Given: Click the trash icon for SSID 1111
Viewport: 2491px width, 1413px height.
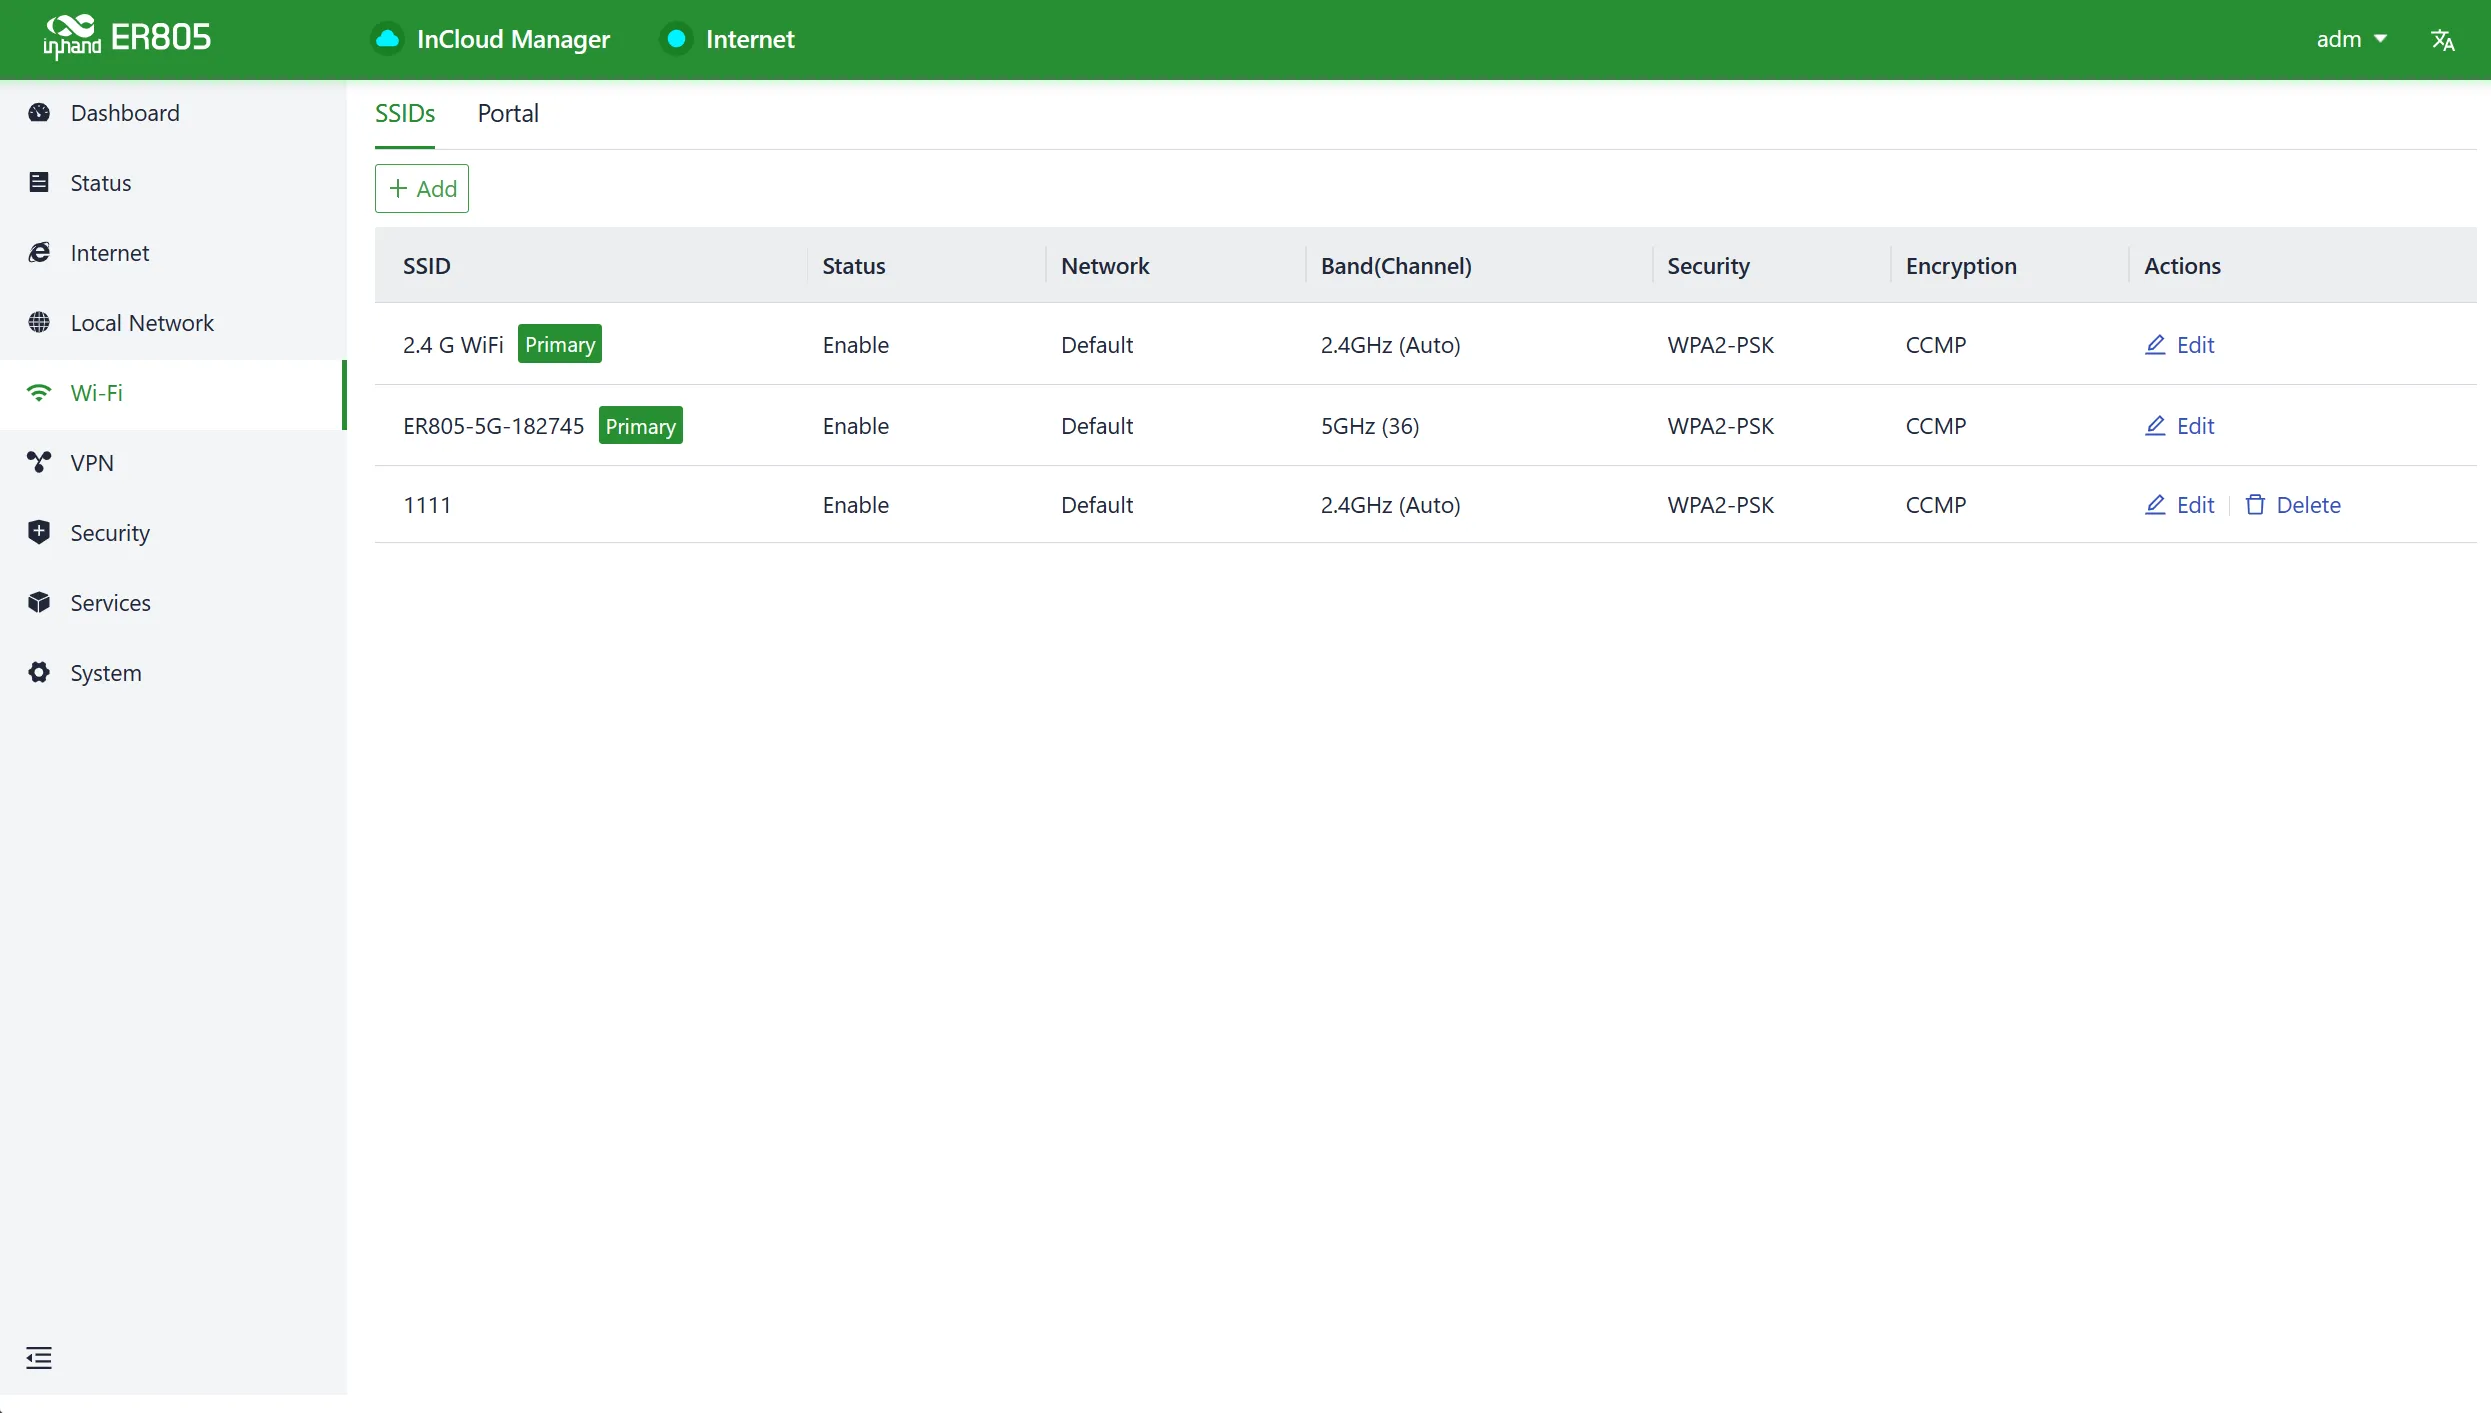Looking at the screenshot, I should [x=2255, y=504].
